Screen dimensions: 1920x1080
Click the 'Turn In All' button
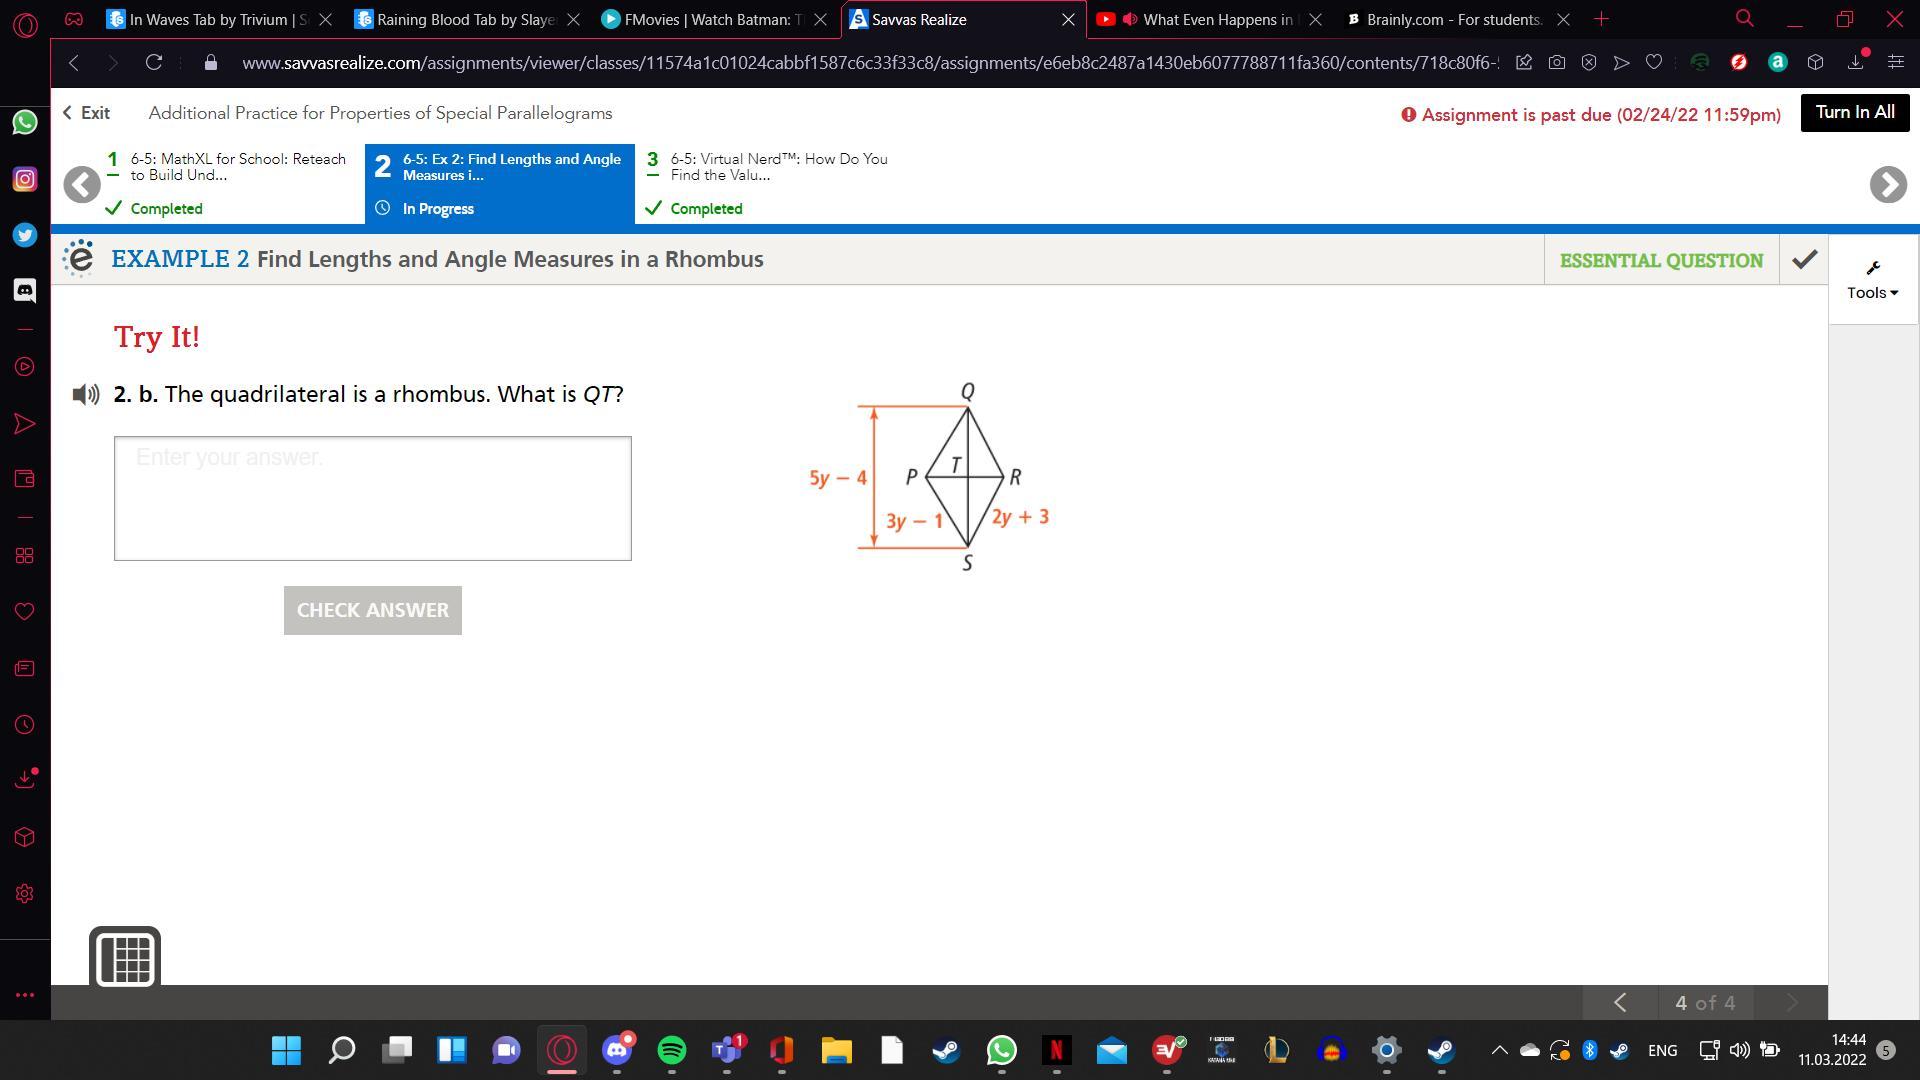(1853, 112)
